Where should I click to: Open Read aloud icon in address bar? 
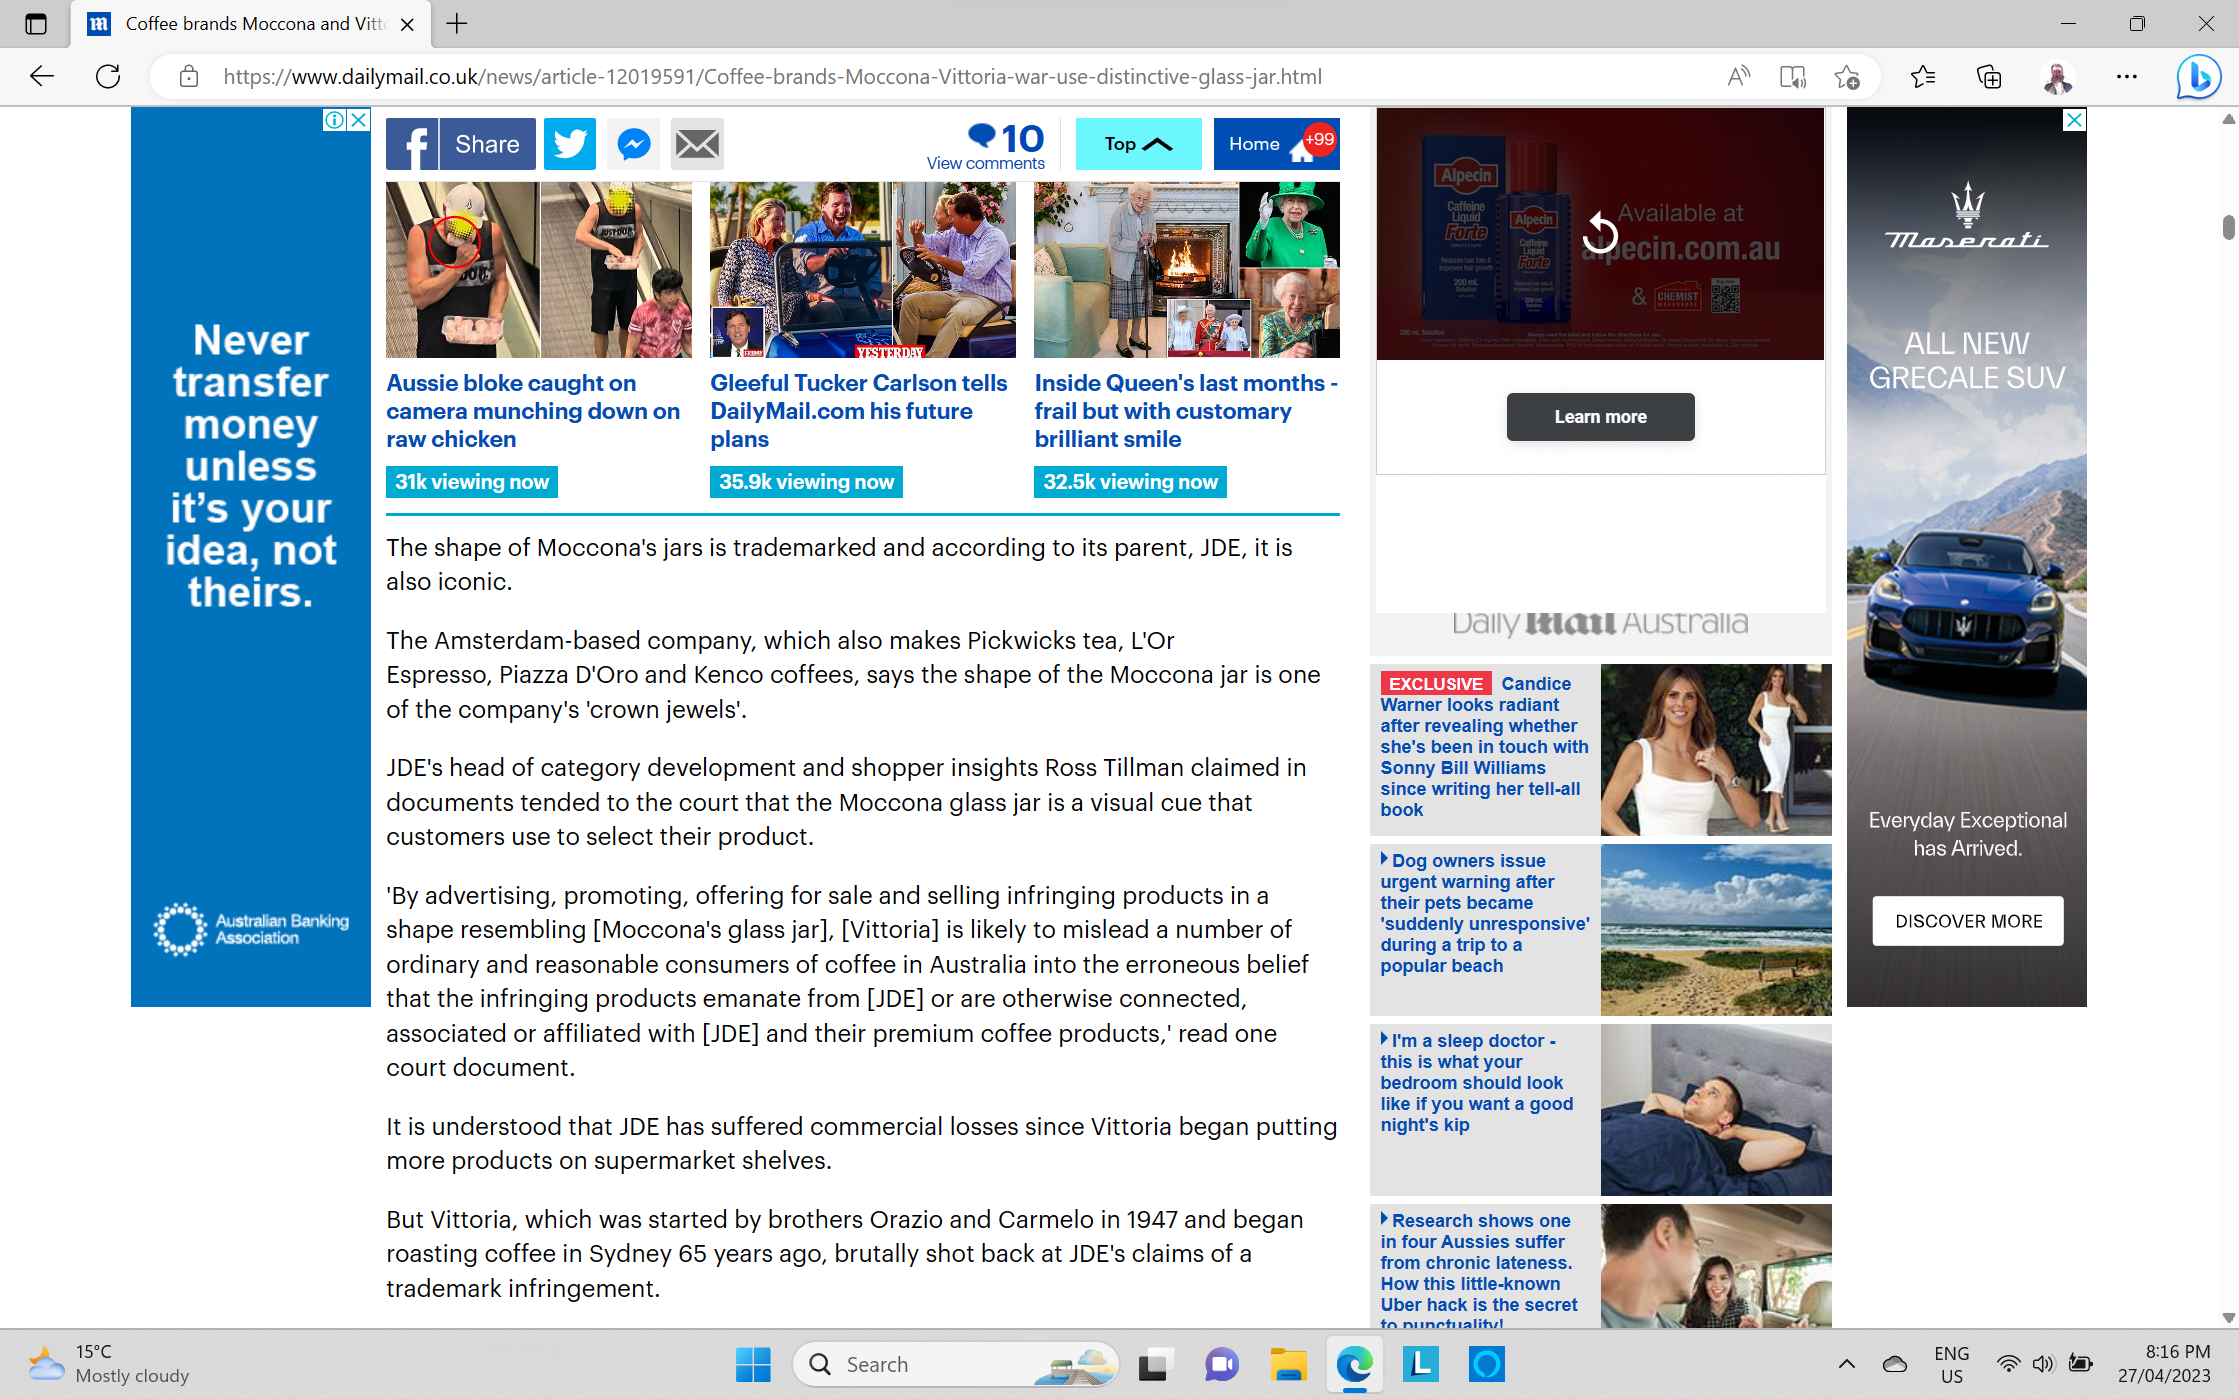[x=1738, y=77]
